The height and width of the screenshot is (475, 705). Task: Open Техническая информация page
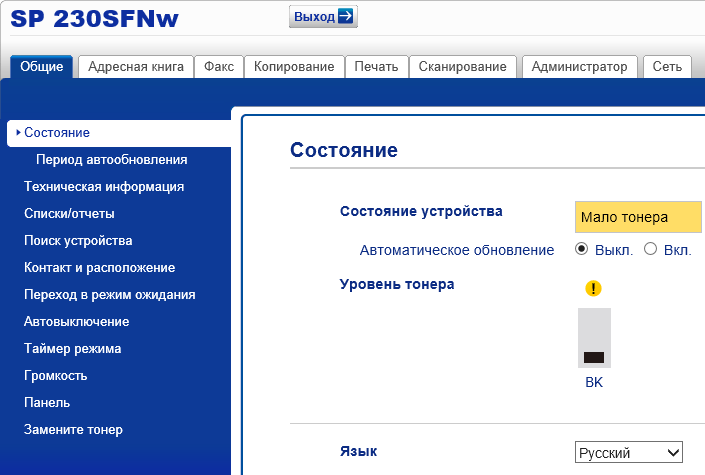coord(104,187)
